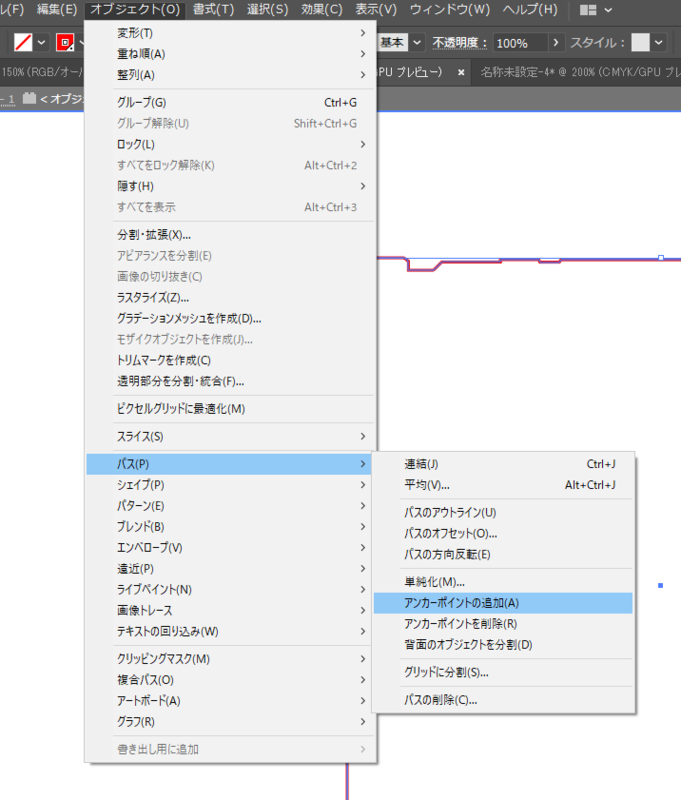This screenshot has width=681, height=800.
Task: Choose 連結(J) in the path submenu
Action: pos(503,464)
